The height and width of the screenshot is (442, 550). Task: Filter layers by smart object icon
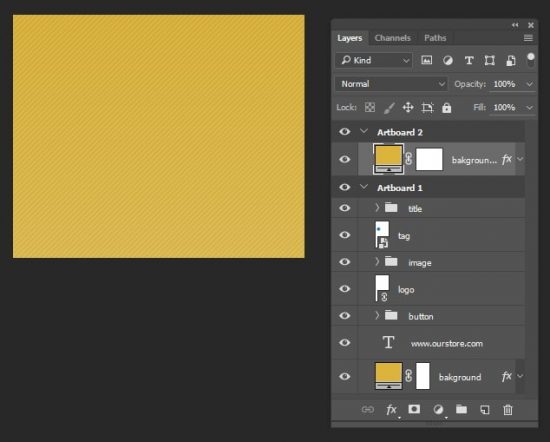click(x=511, y=60)
